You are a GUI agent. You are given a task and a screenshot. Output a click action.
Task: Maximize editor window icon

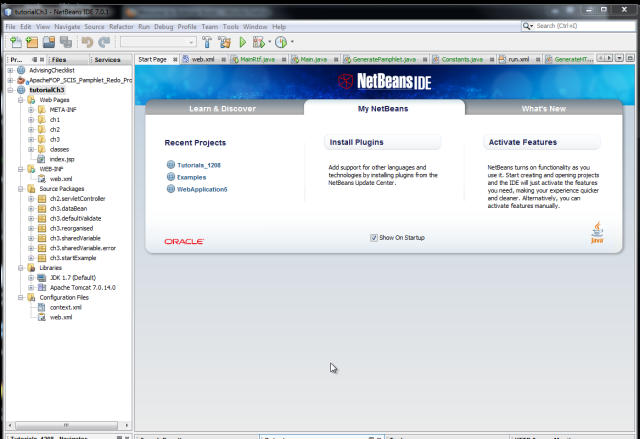pyautogui.click(x=630, y=58)
